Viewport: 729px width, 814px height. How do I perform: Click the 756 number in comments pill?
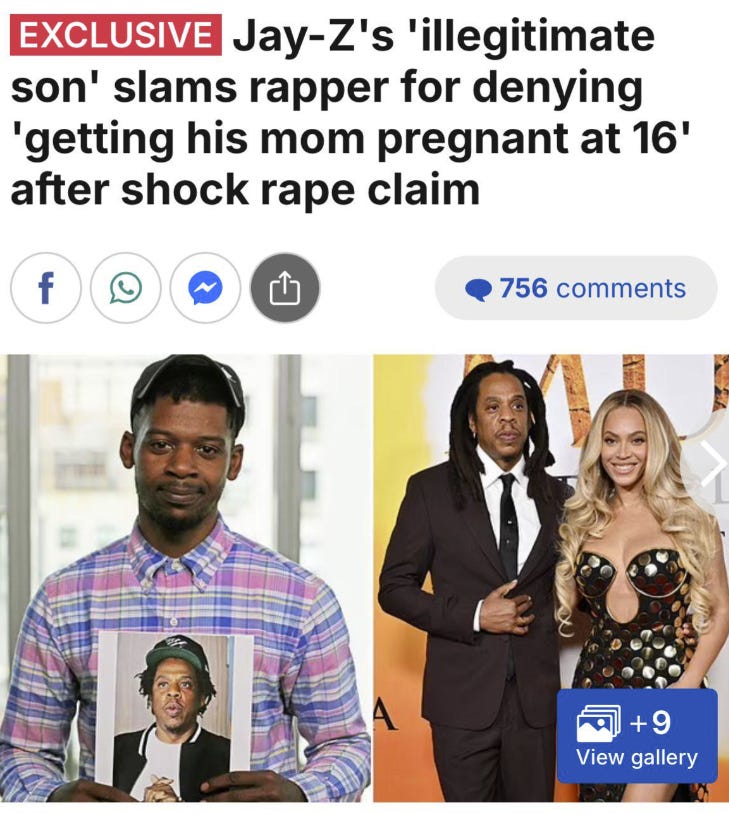[523, 288]
